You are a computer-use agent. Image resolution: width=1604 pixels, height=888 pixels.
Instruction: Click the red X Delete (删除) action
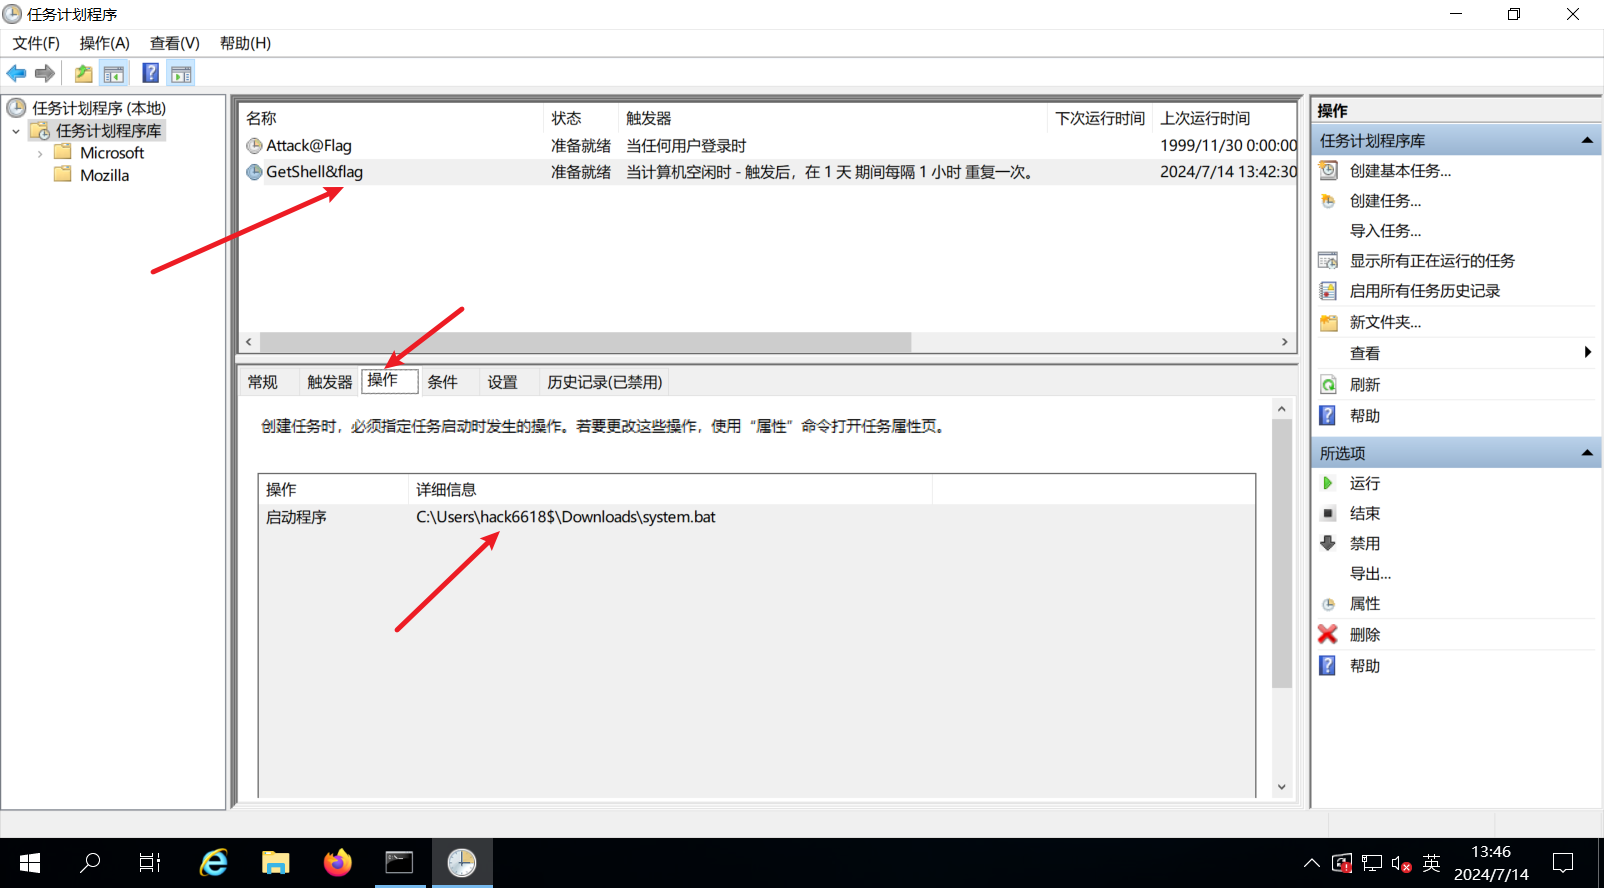click(1364, 635)
